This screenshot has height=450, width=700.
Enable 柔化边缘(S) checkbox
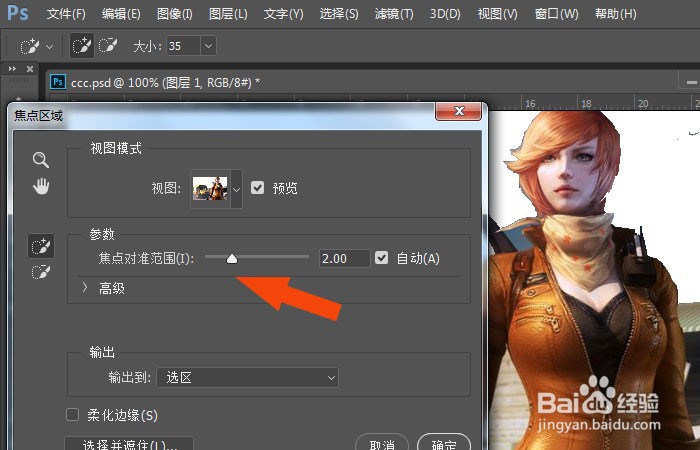72,415
